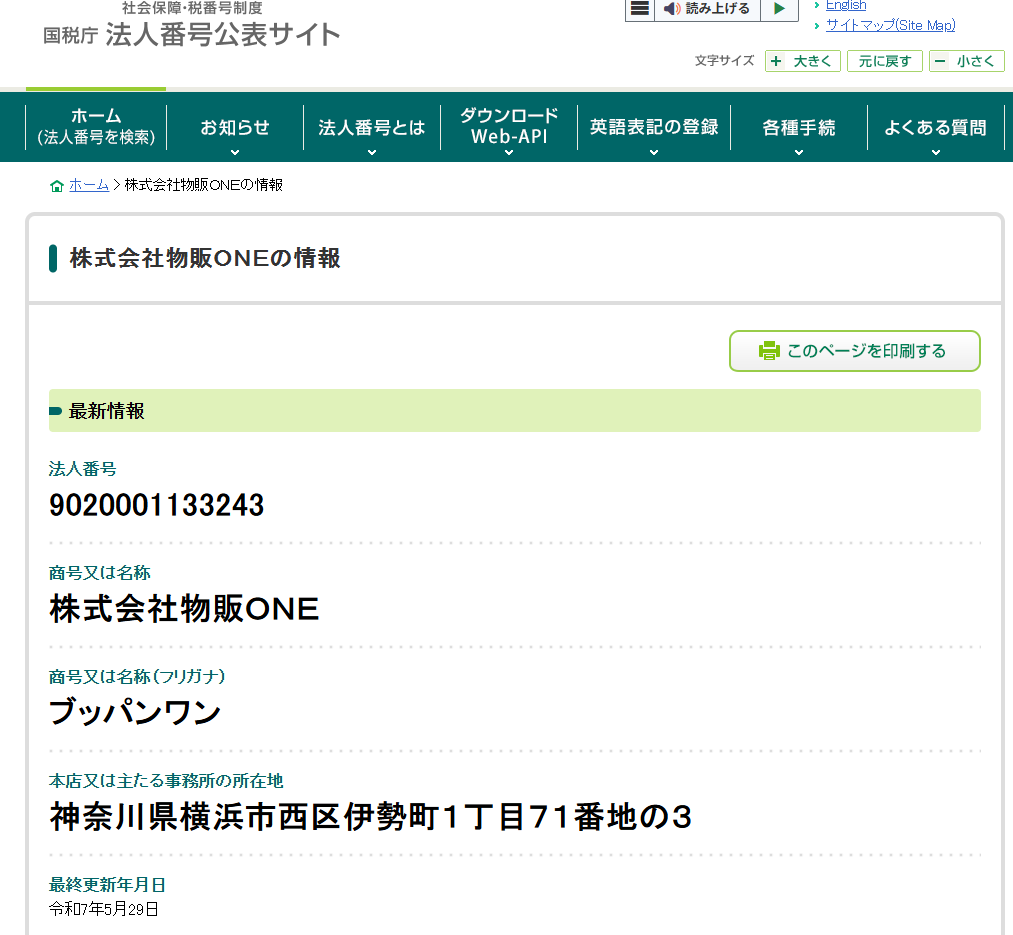Expand the 法人番号とは menu

[372, 128]
